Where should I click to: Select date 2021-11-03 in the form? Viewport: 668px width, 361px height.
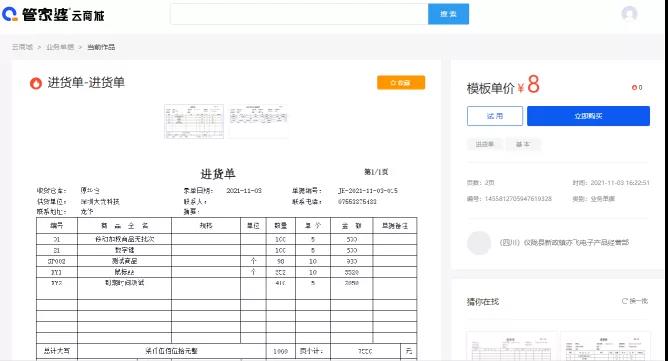pyautogui.click(x=244, y=191)
